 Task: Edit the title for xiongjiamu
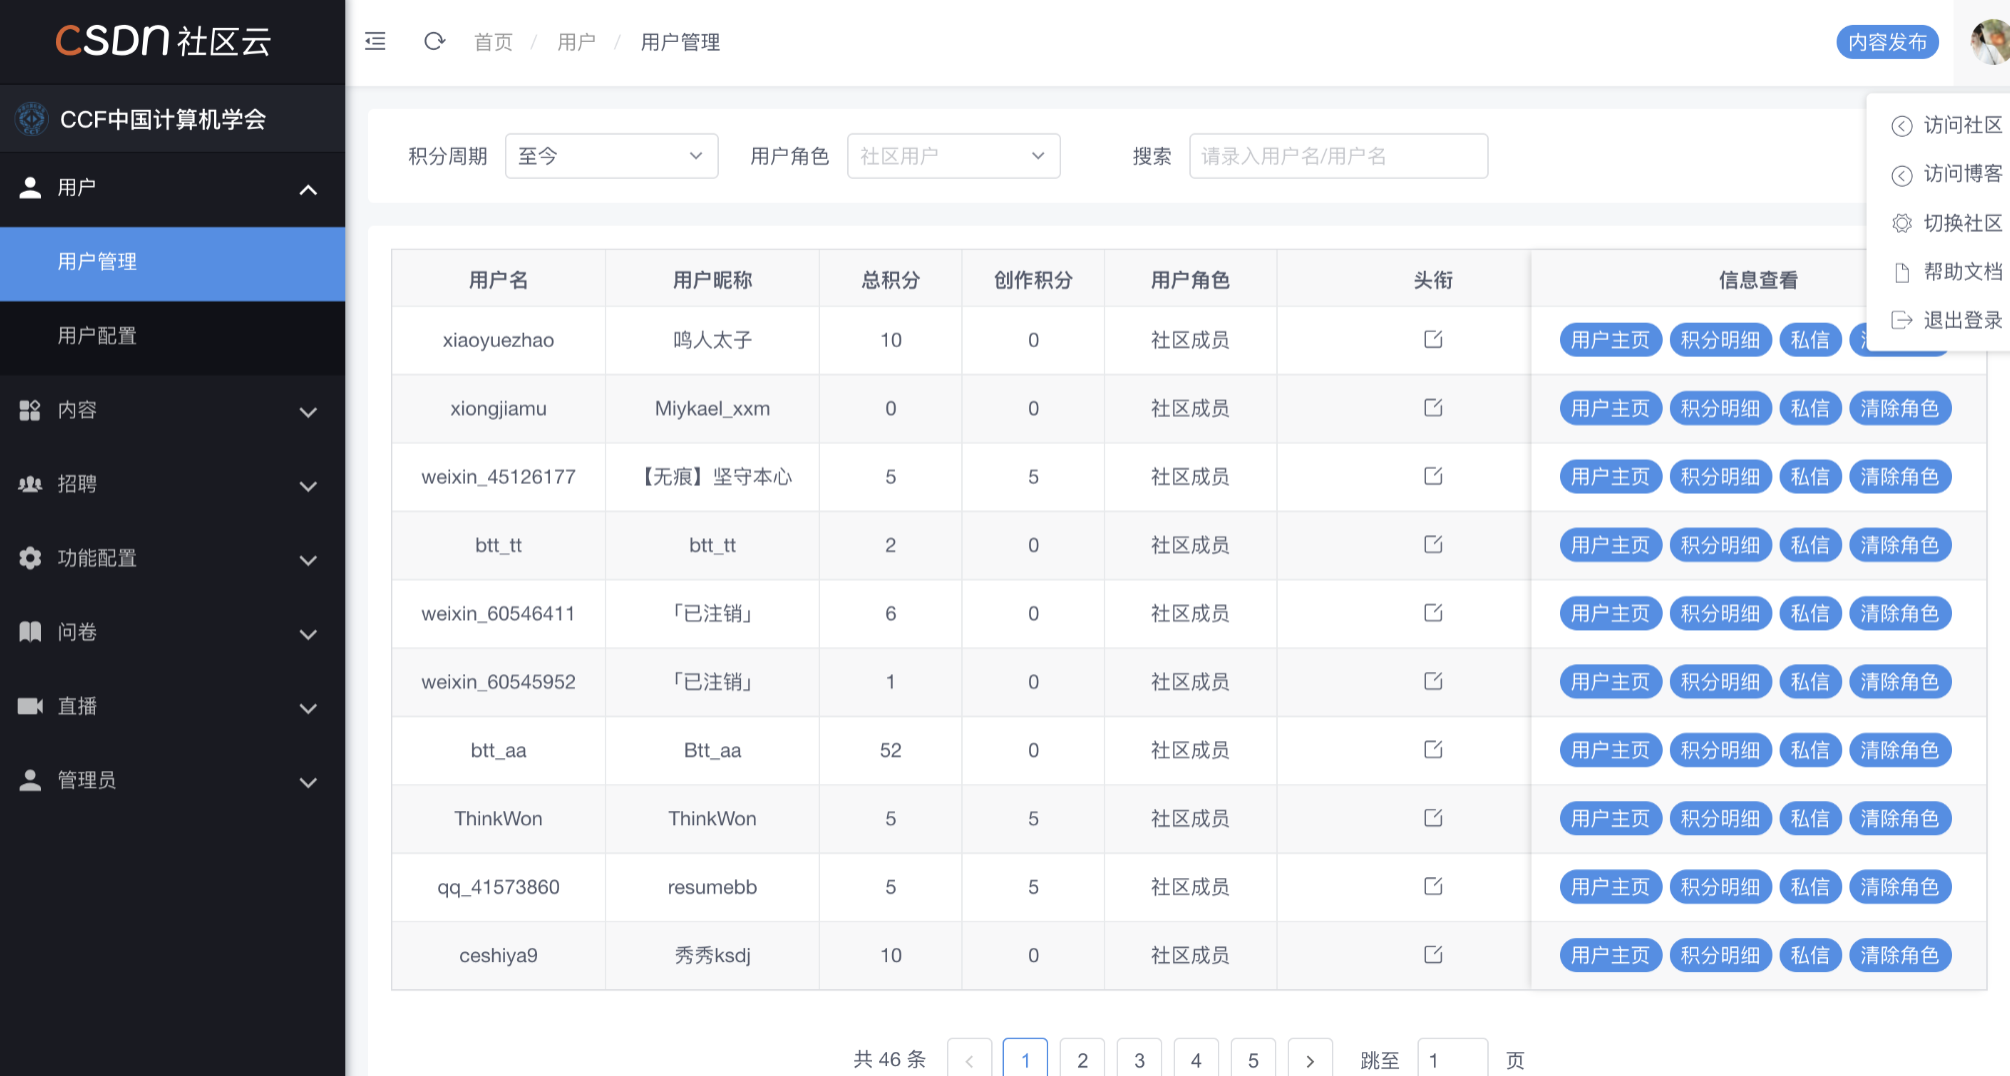coord(1433,408)
